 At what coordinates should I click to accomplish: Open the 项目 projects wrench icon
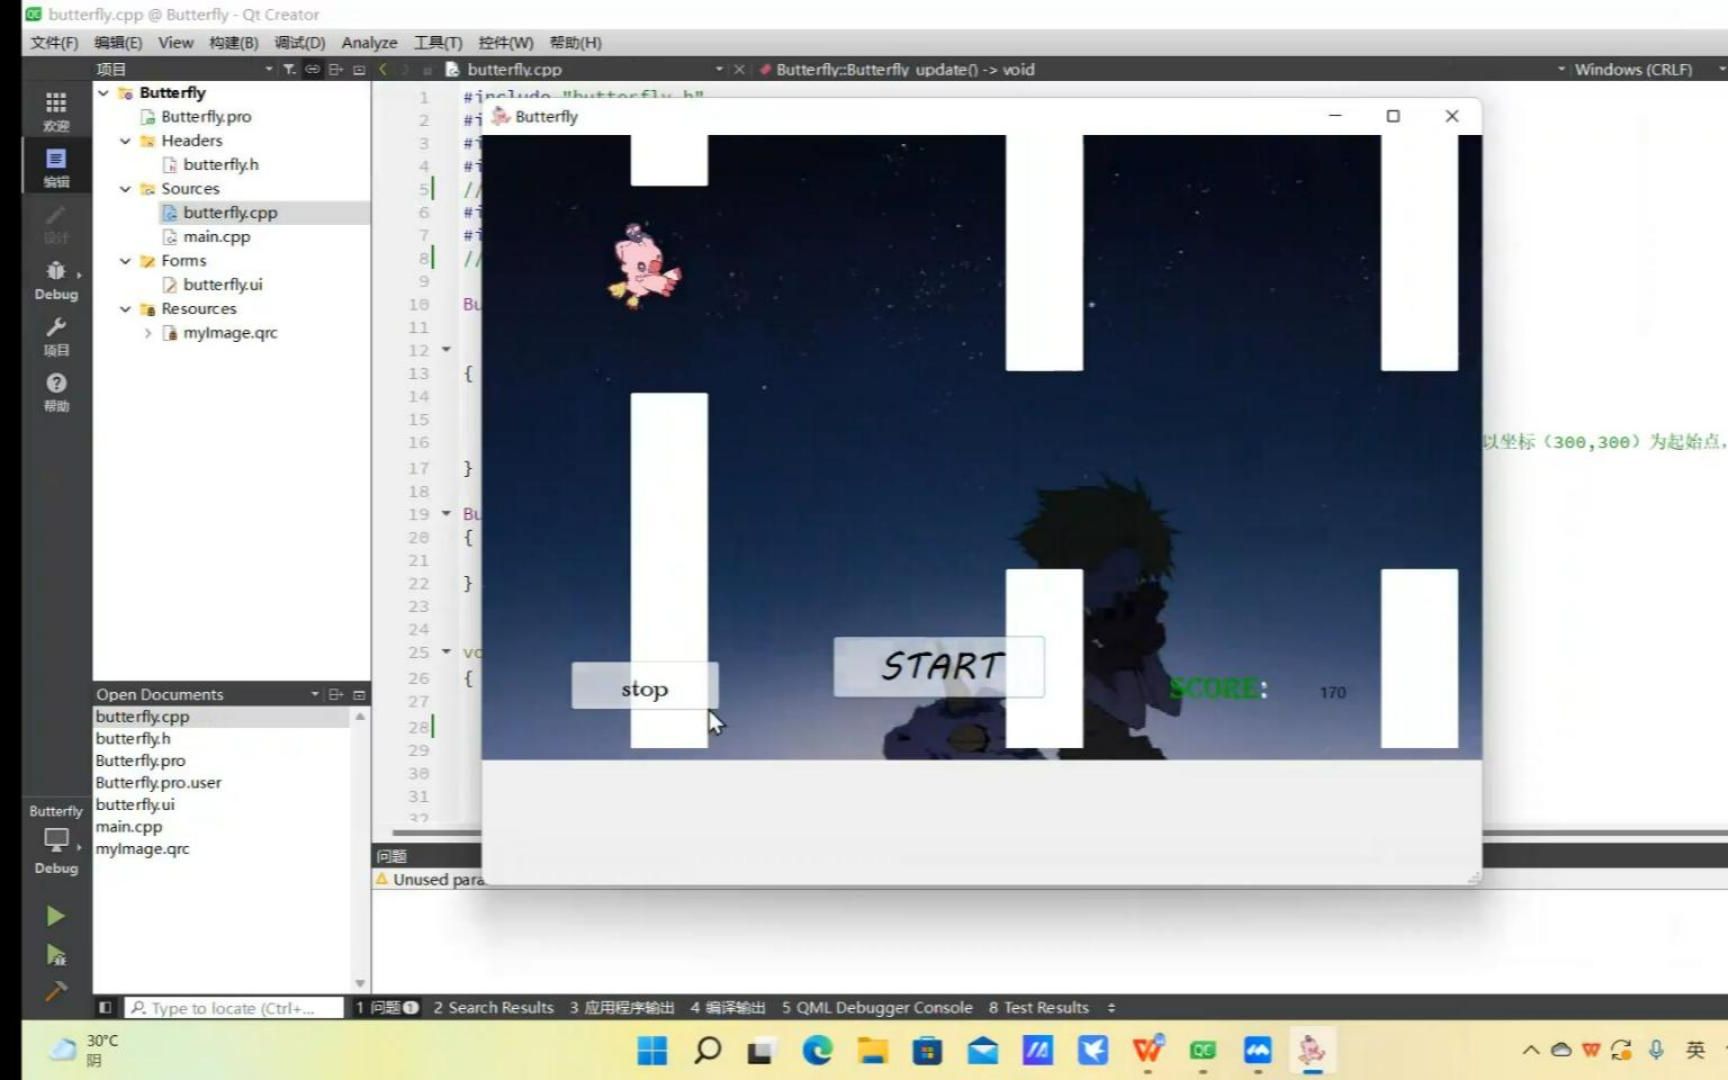click(x=55, y=330)
